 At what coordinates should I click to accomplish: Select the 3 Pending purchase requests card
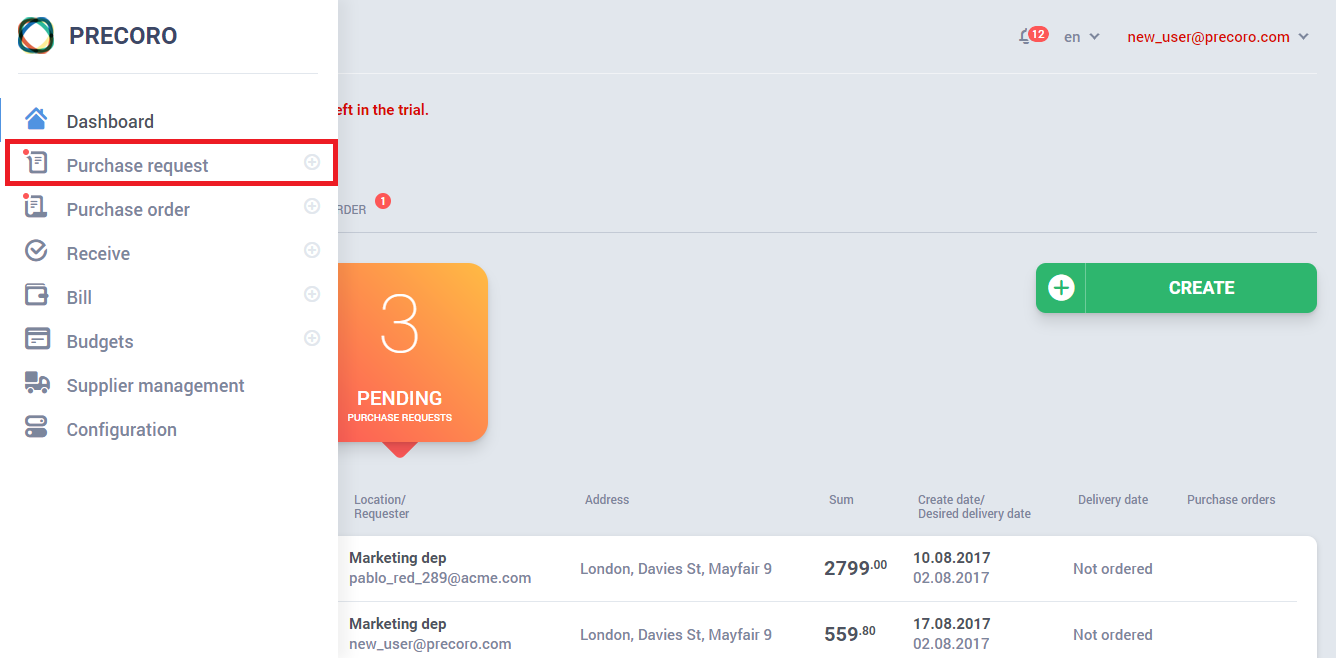412,352
